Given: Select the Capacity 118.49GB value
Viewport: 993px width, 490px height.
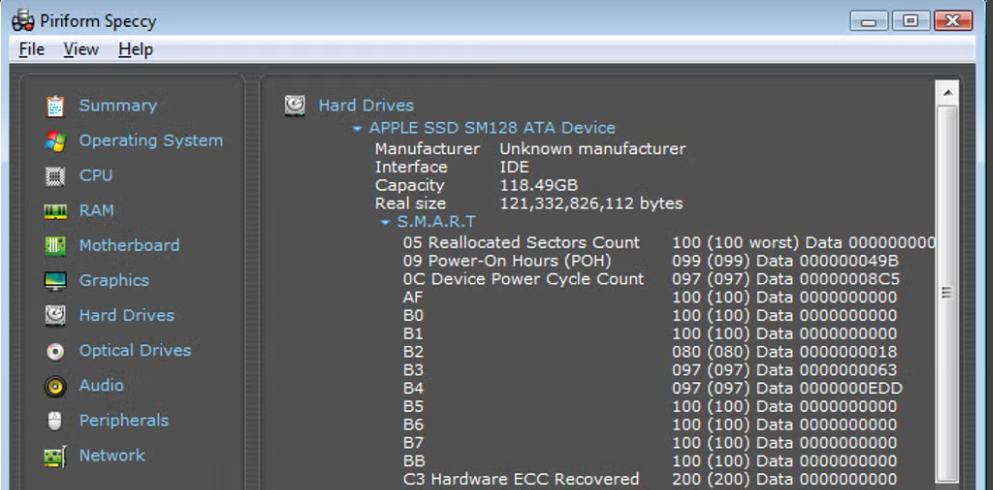Looking at the screenshot, I should pyautogui.click(x=539, y=185).
